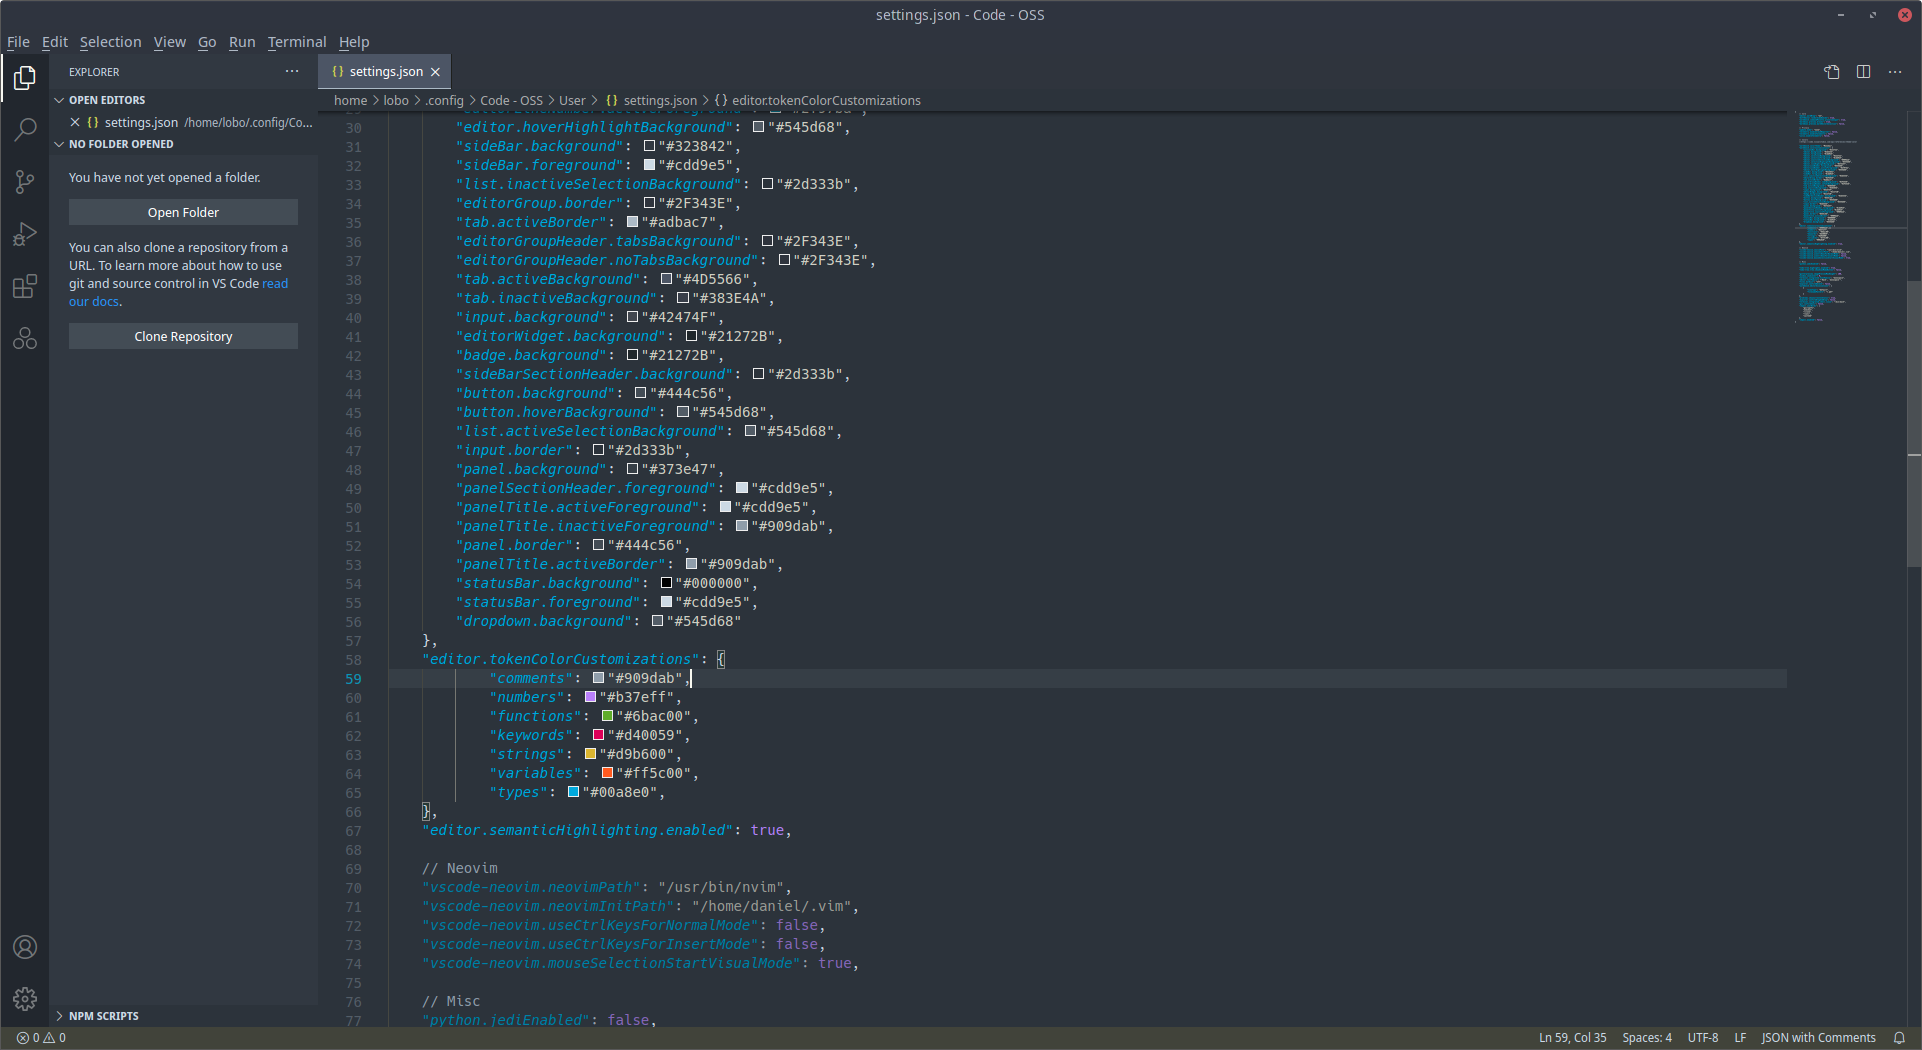
Task: Click the .config breadcrumb segment
Action: pyautogui.click(x=445, y=100)
